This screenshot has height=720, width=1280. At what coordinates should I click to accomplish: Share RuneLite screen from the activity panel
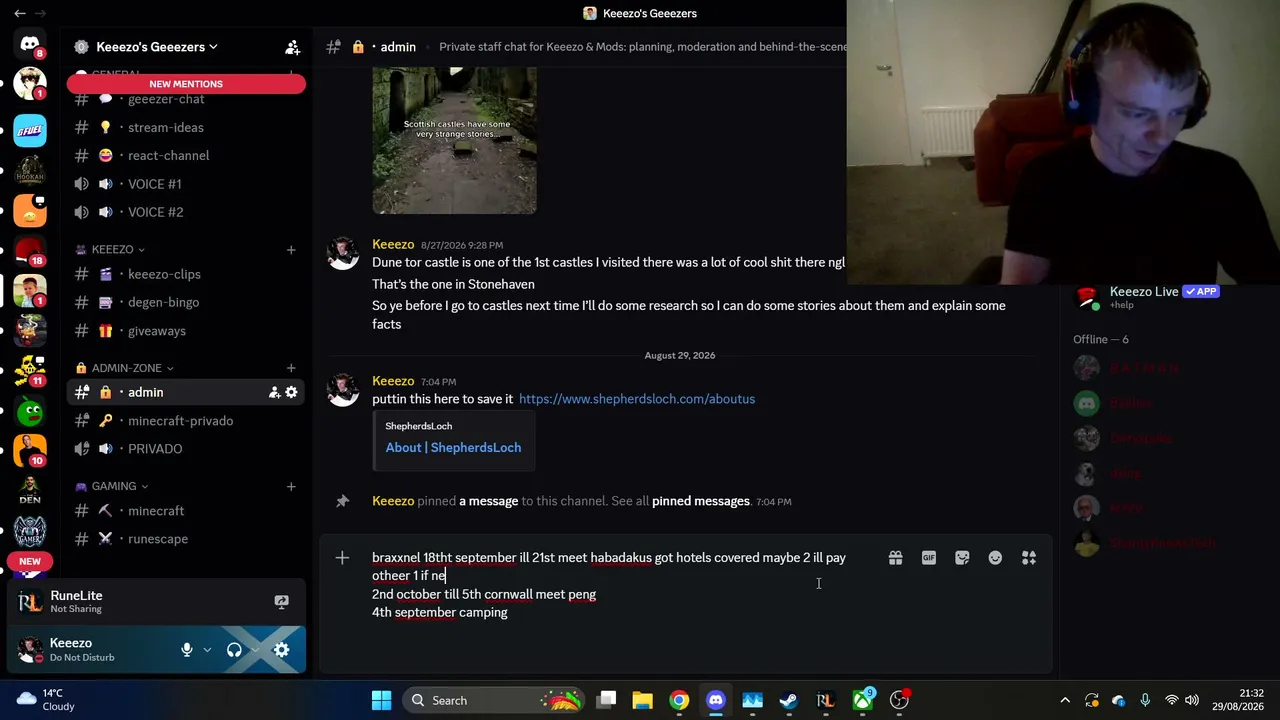(281, 602)
